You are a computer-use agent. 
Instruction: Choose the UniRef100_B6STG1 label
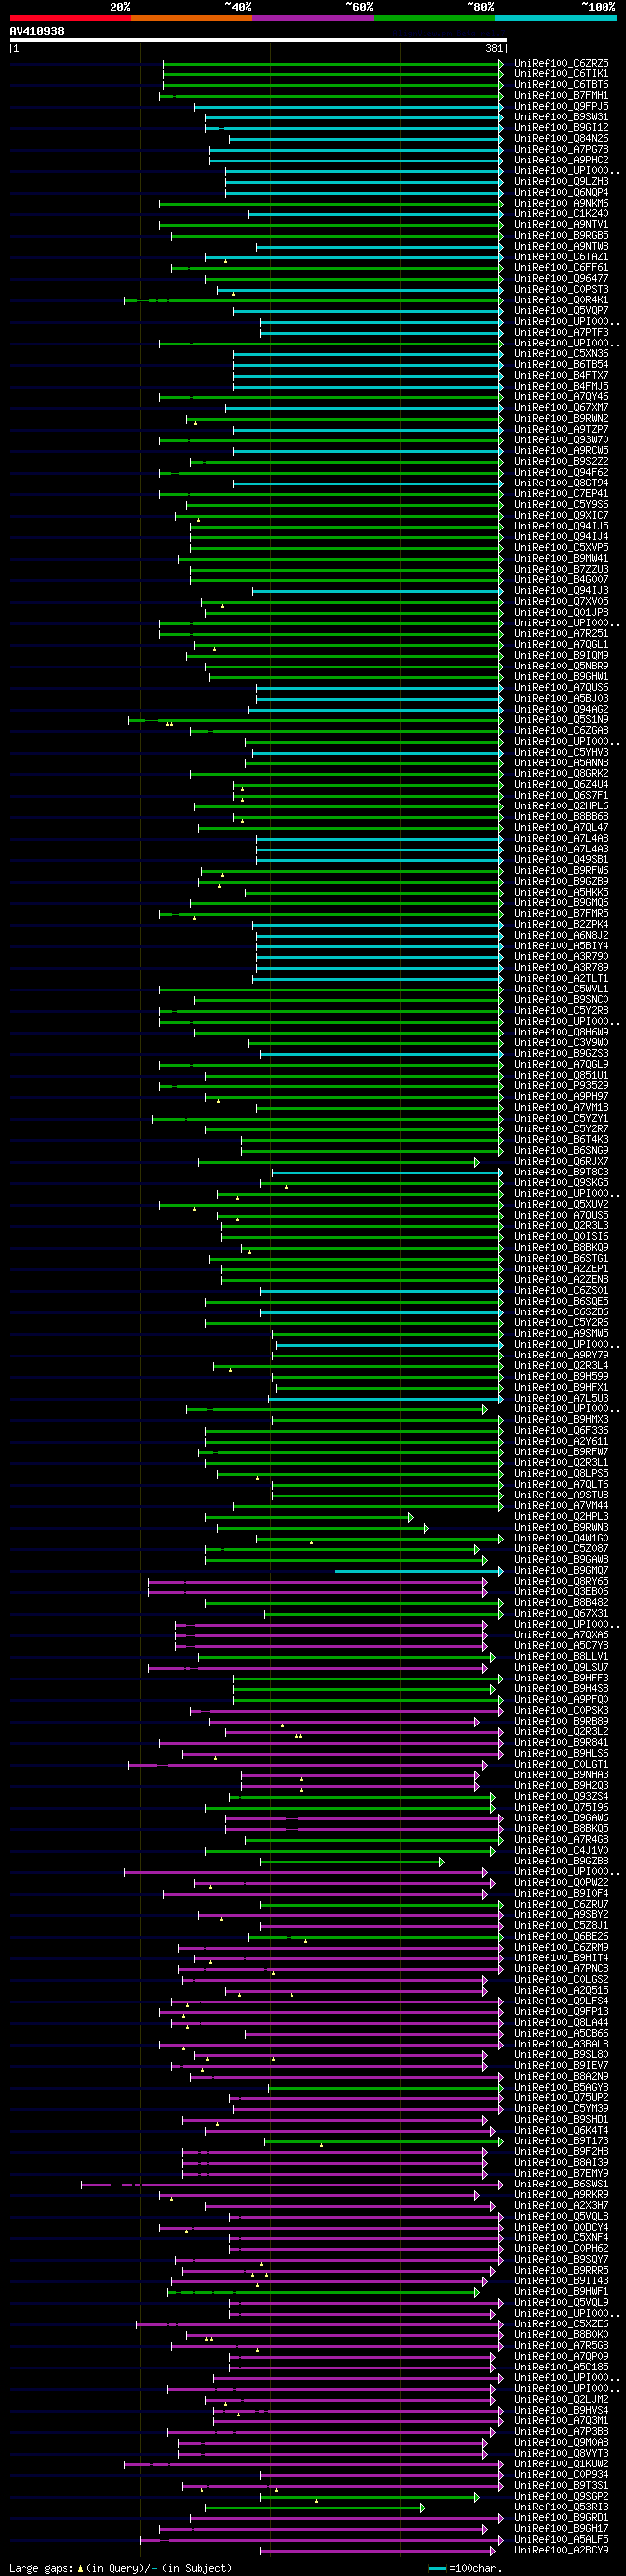pos(561,1259)
